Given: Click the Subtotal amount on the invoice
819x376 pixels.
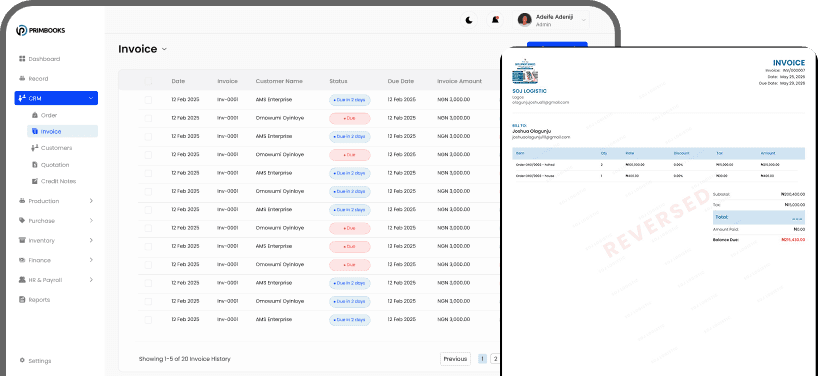Looking at the screenshot, I should [793, 194].
